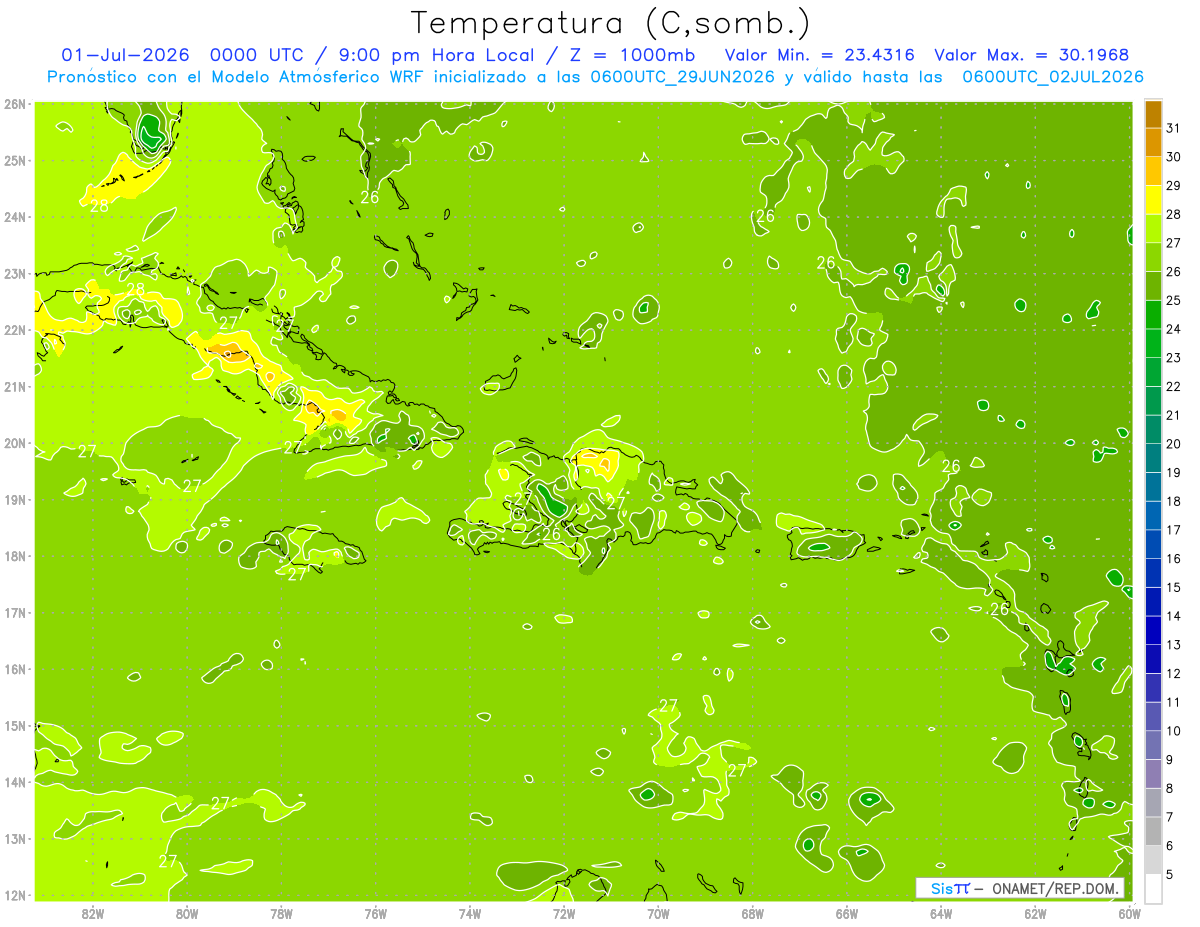This screenshot has height=927, width=1200.
Task: Click the '14N' latitude axis label
Action: [15, 782]
